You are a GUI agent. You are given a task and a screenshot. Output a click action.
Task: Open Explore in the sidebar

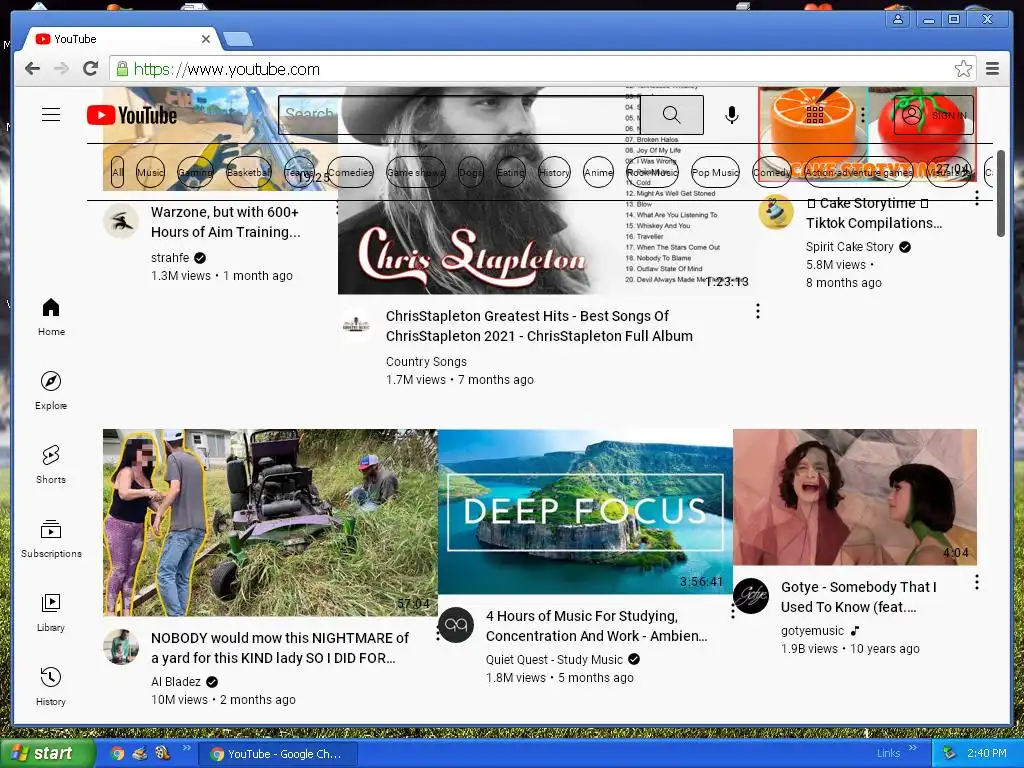[x=51, y=391]
